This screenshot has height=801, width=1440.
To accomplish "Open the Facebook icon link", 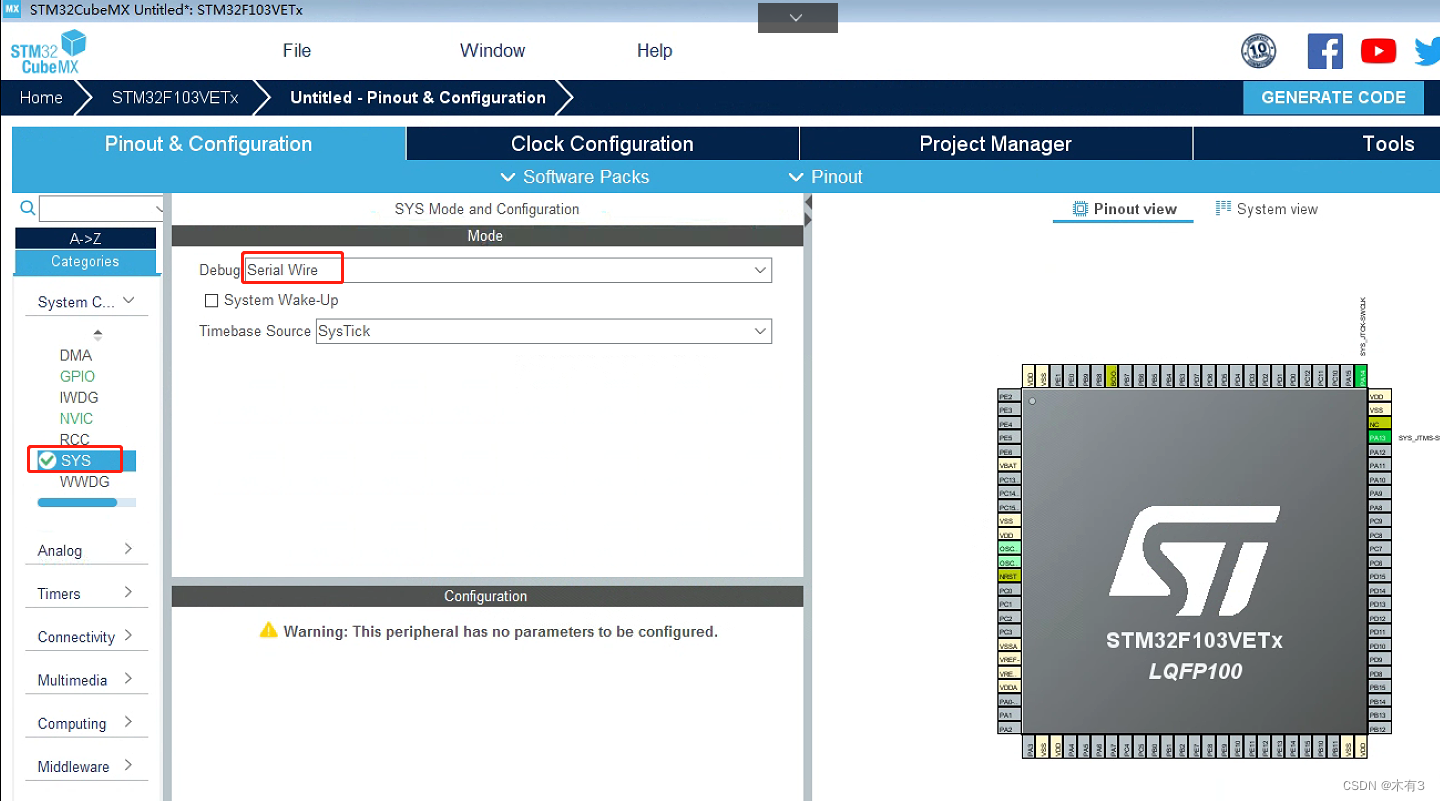I will [1325, 51].
